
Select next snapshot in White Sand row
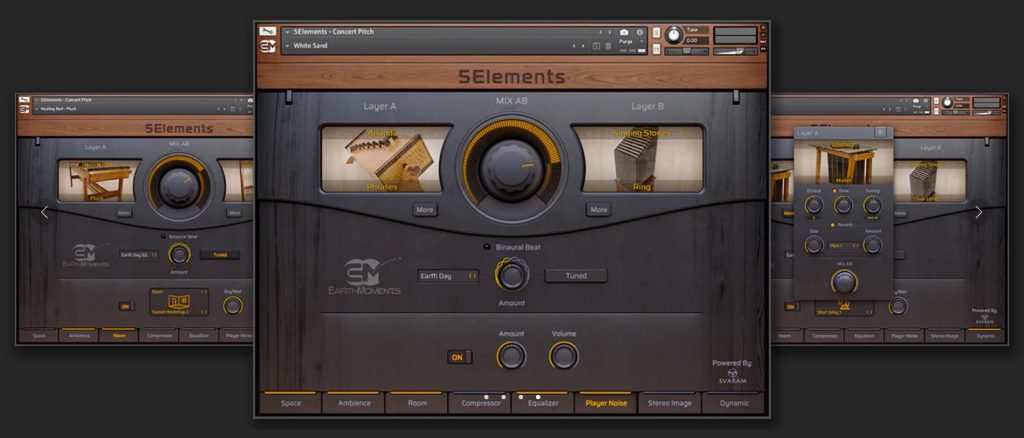click(583, 46)
